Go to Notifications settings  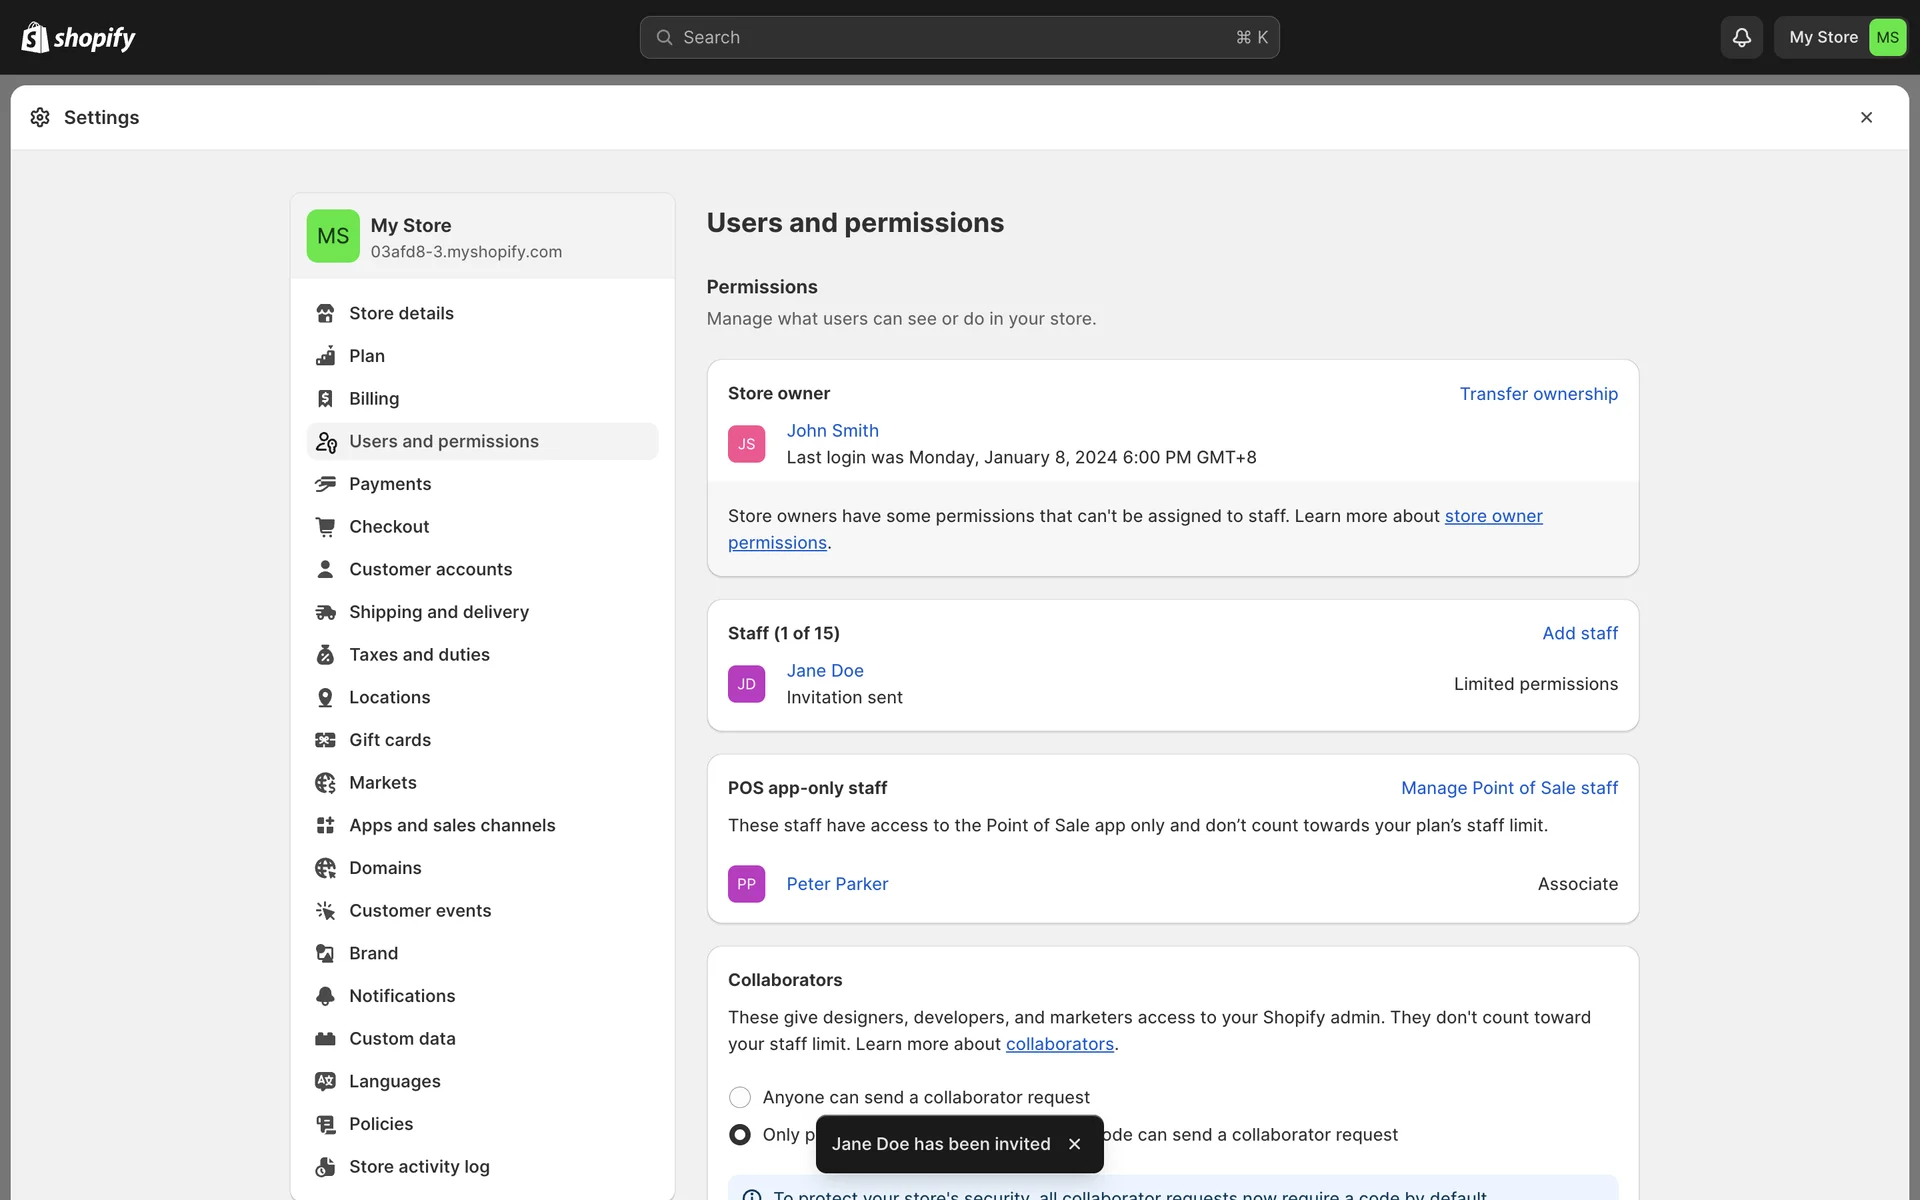402,996
